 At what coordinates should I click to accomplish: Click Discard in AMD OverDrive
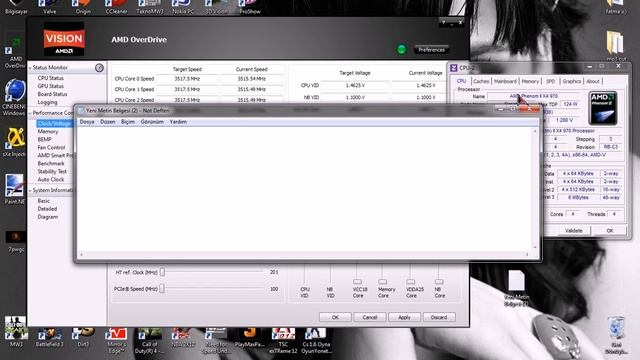click(x=439, y=317)
